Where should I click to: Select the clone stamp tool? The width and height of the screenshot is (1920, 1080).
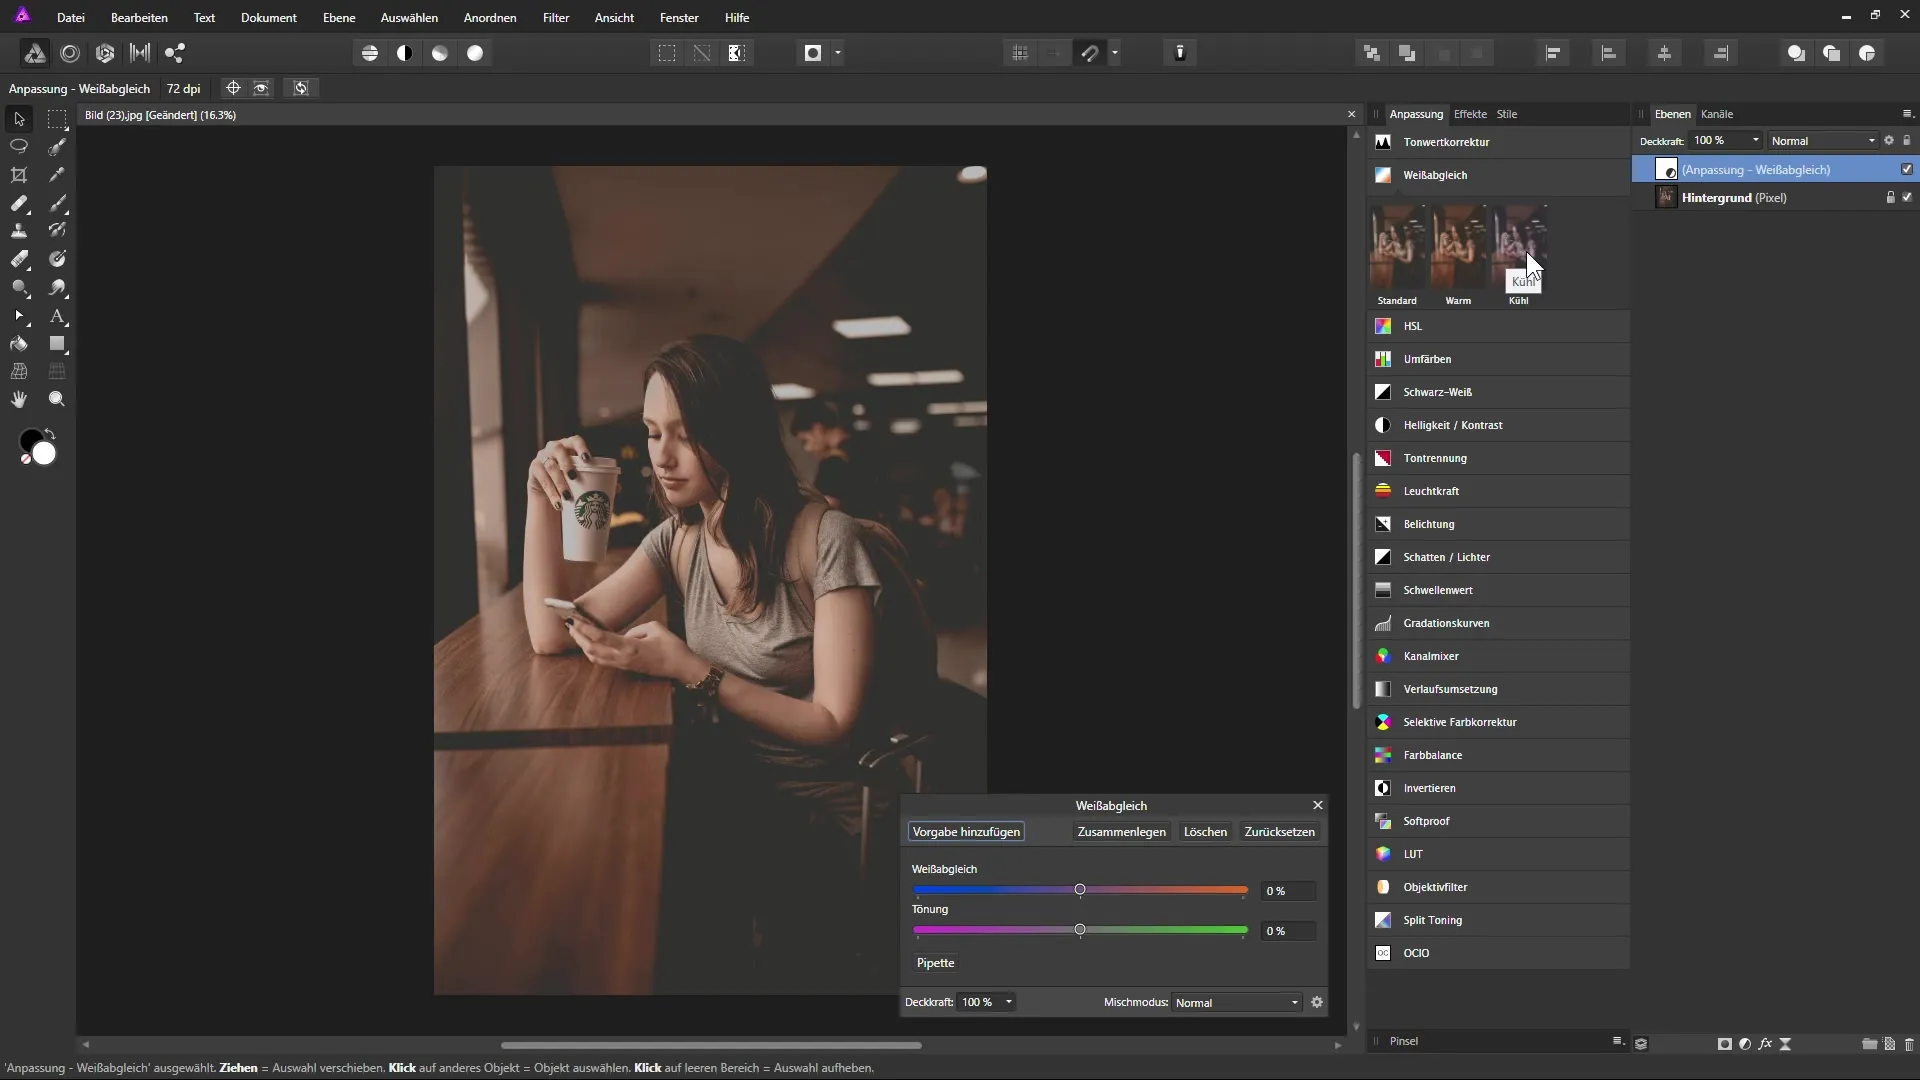19,231
